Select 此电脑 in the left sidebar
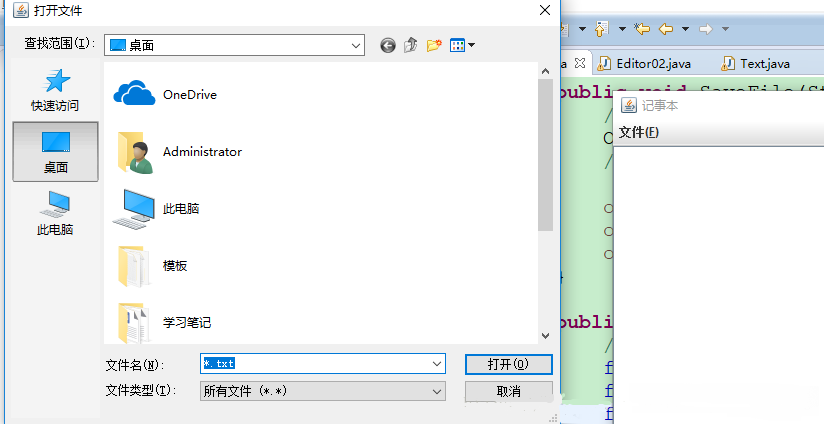Viewport: 824px width, 424px height. (x=55, y=212)
